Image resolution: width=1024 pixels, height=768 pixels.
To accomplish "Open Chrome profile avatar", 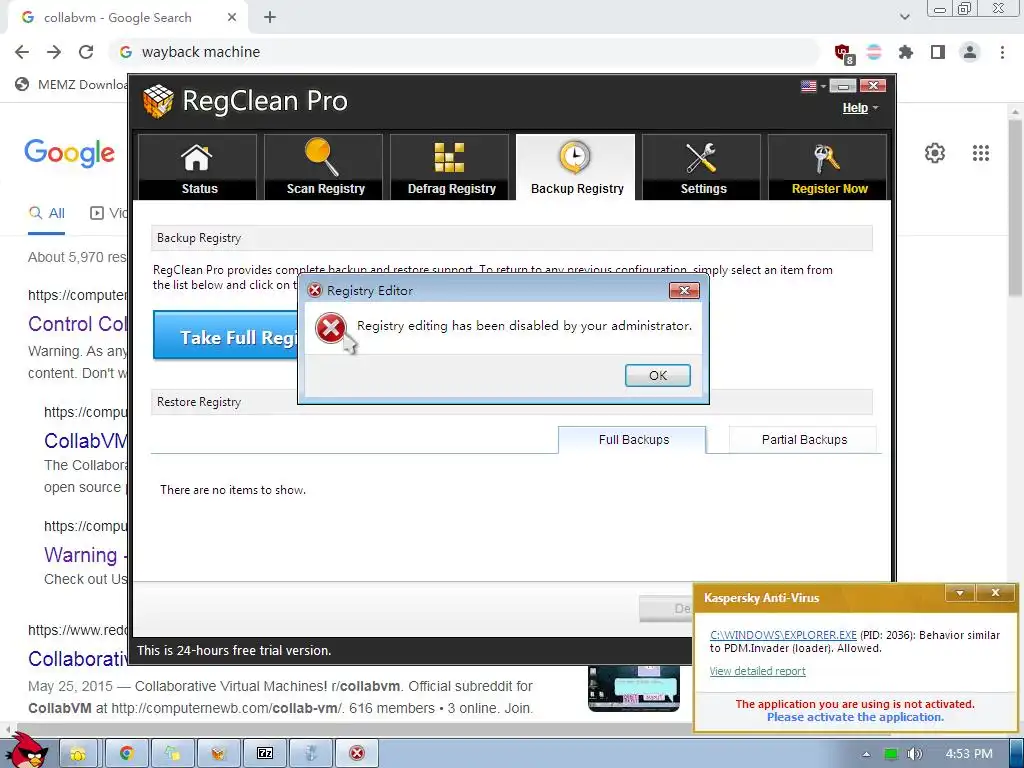I will (x=970, y=52).
